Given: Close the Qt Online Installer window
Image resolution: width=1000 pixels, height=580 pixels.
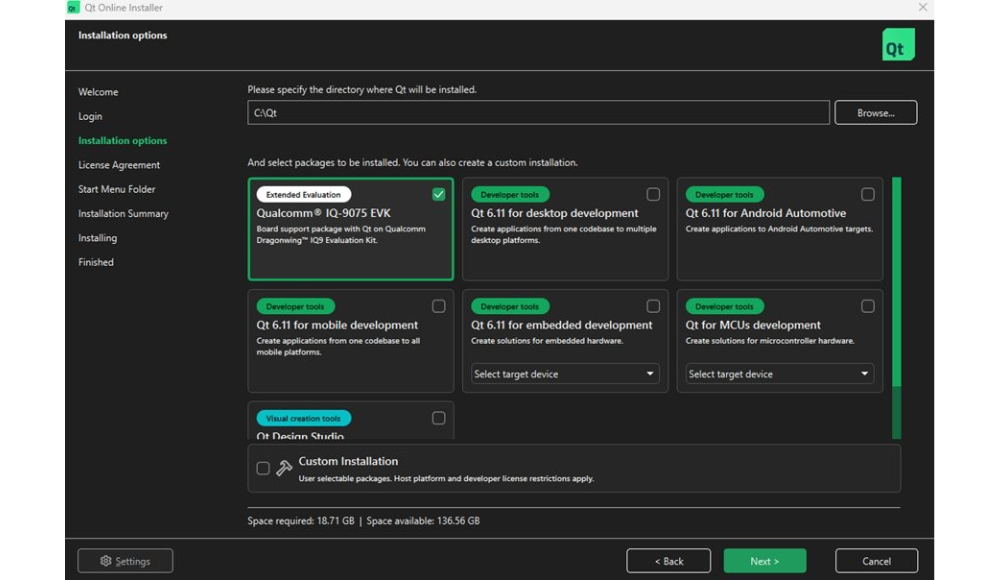Looking at the screenshot, I should click(x=923, y=8).
